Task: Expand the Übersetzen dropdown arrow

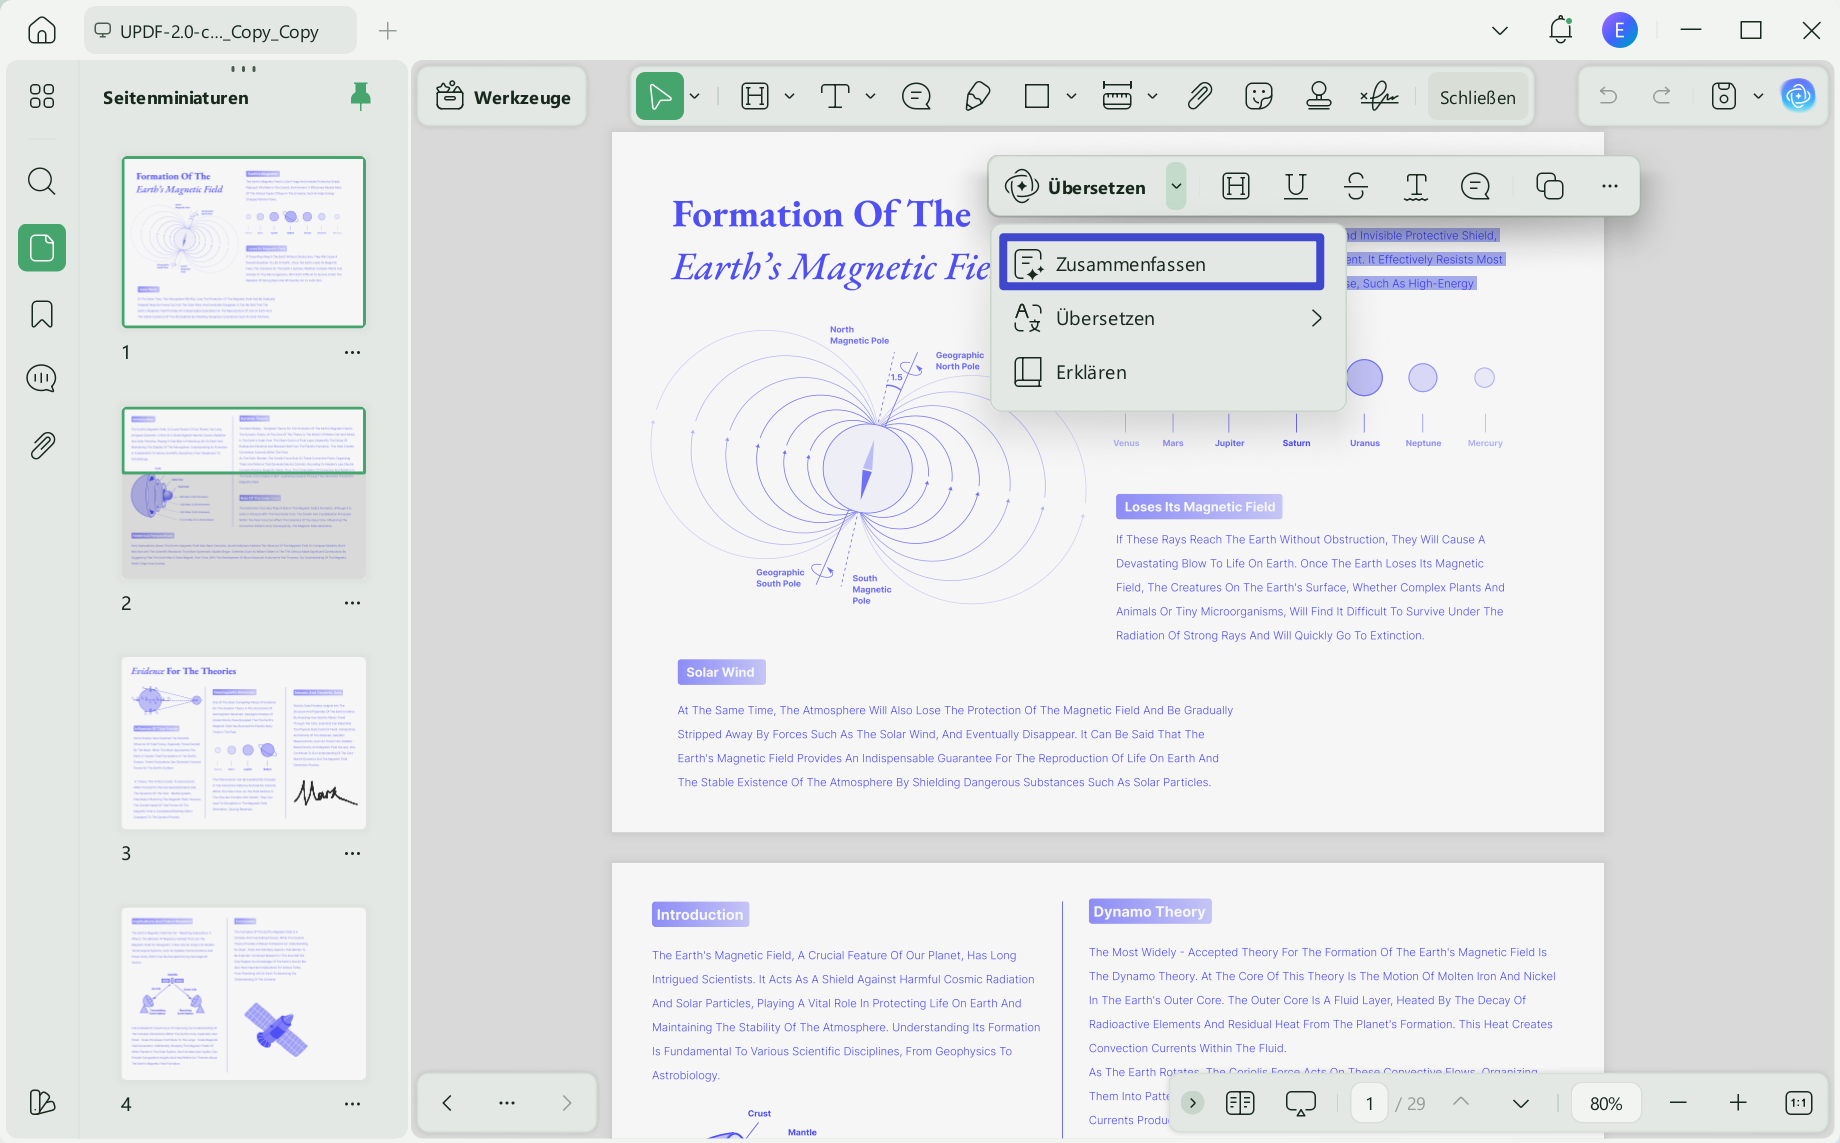Action: coord(1176,186)
